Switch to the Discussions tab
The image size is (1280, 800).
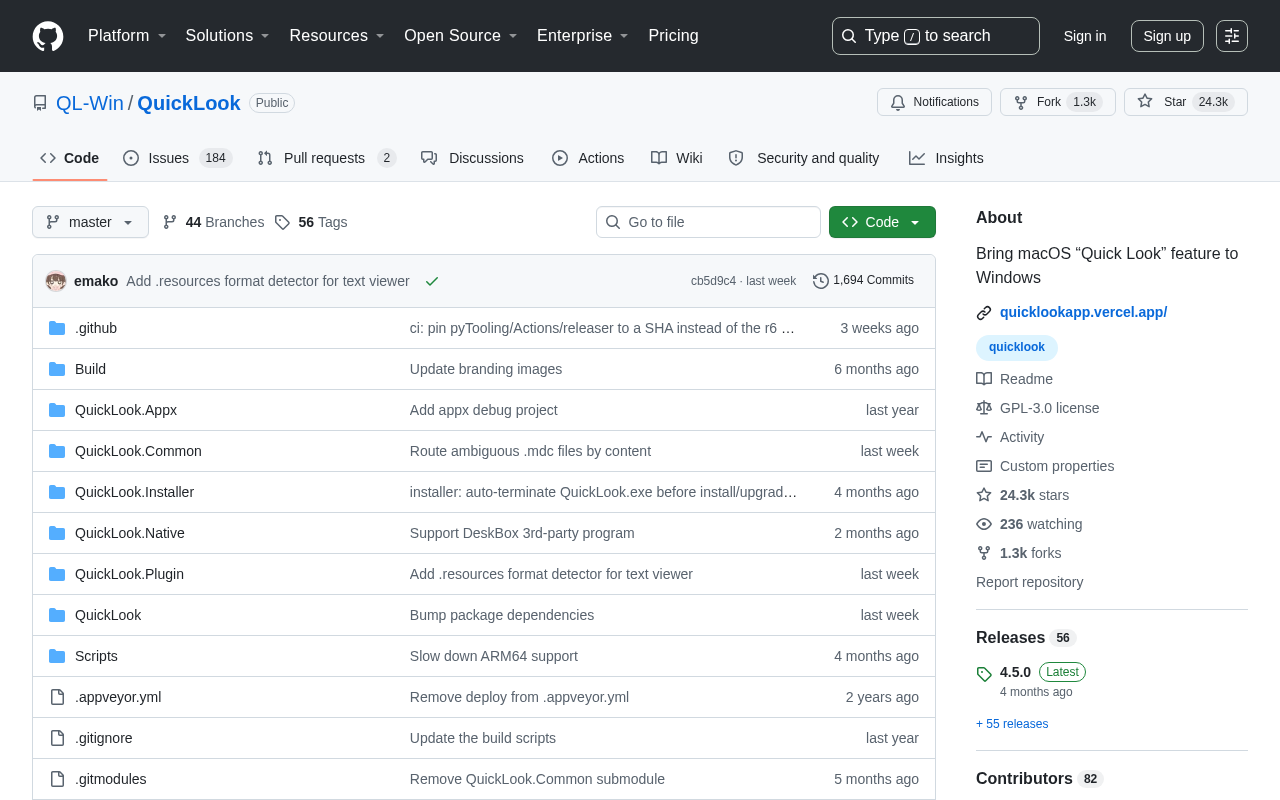[472, 158]
